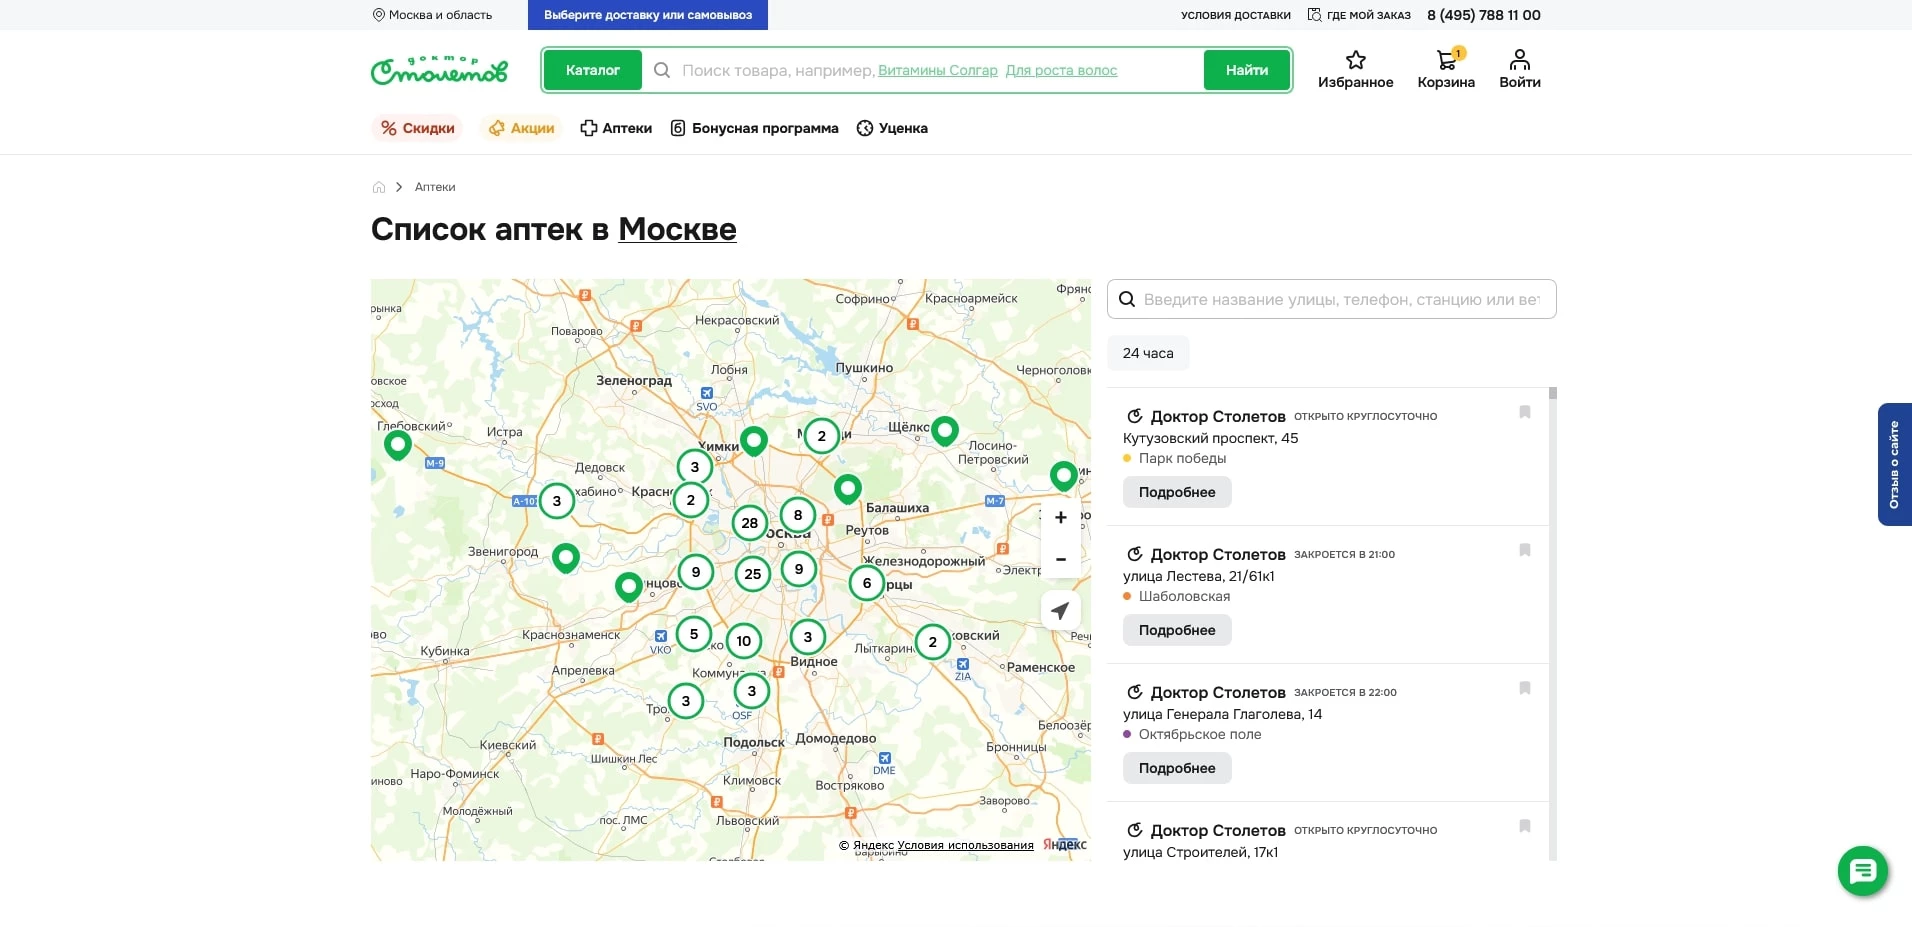
Task: Click the geolocation arrow on the map
Action: [x=1060, y=610]
